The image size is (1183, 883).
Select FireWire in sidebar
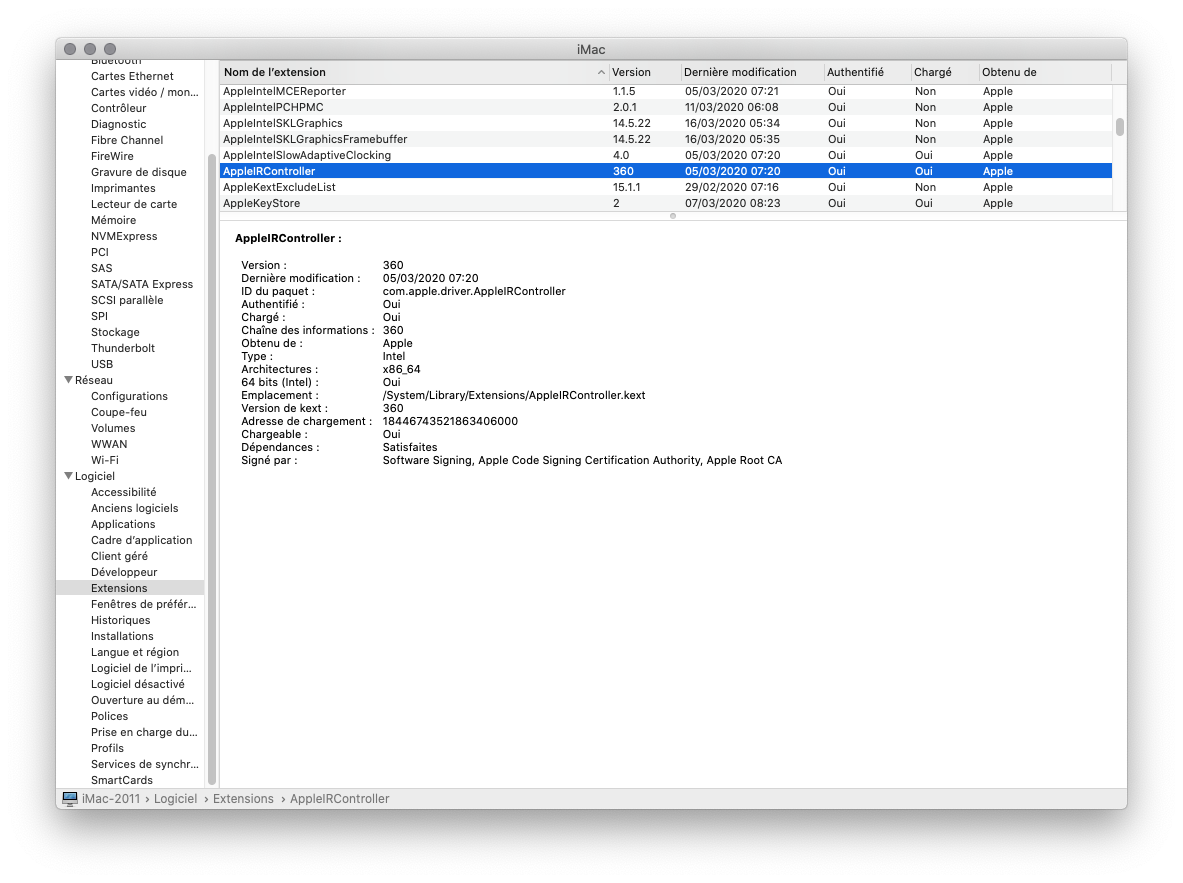[x=112, y=156]
